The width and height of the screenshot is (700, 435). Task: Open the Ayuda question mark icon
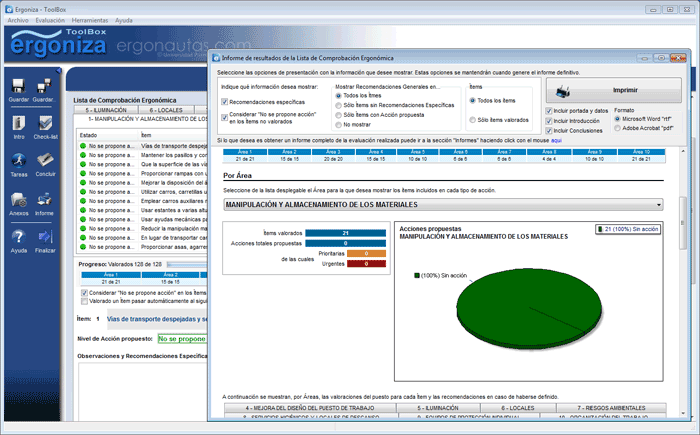click(19, 237)
